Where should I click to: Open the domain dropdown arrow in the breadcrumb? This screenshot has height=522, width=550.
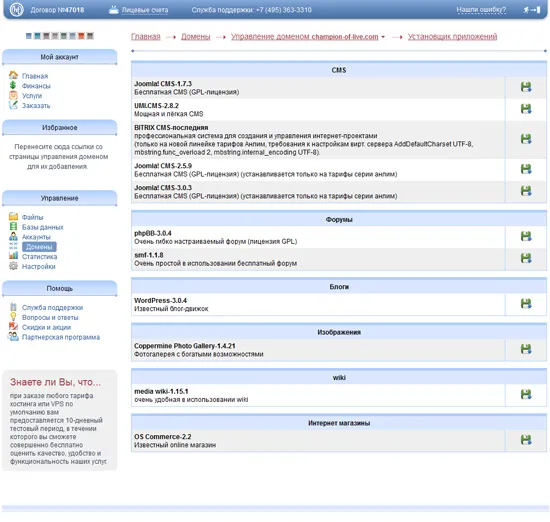(383, 37)
